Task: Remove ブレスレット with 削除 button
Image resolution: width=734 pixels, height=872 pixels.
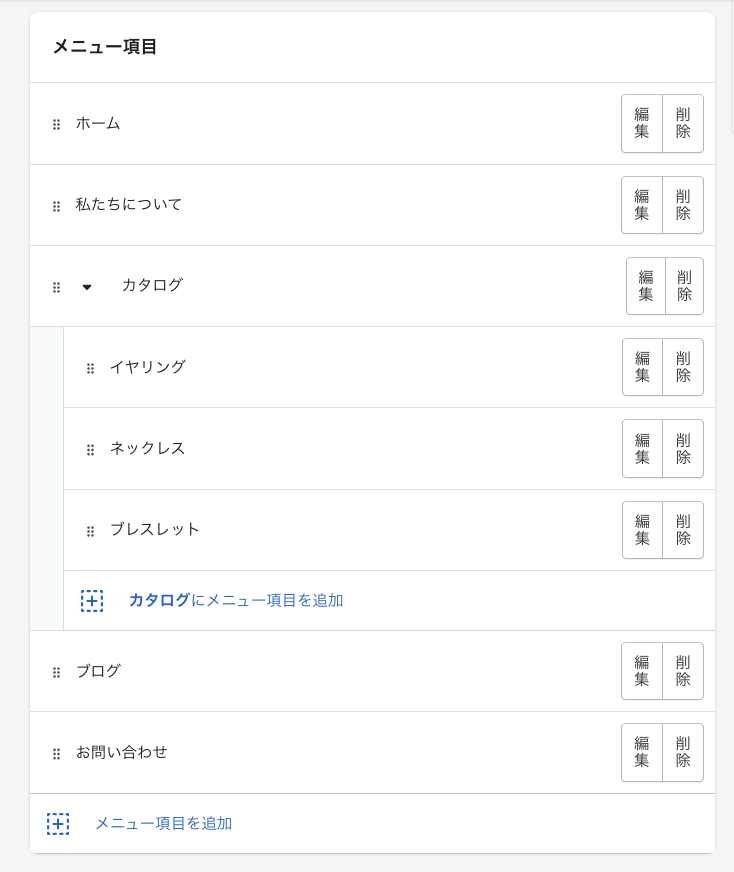Action: pyautogui.click(x=683, y=530)
